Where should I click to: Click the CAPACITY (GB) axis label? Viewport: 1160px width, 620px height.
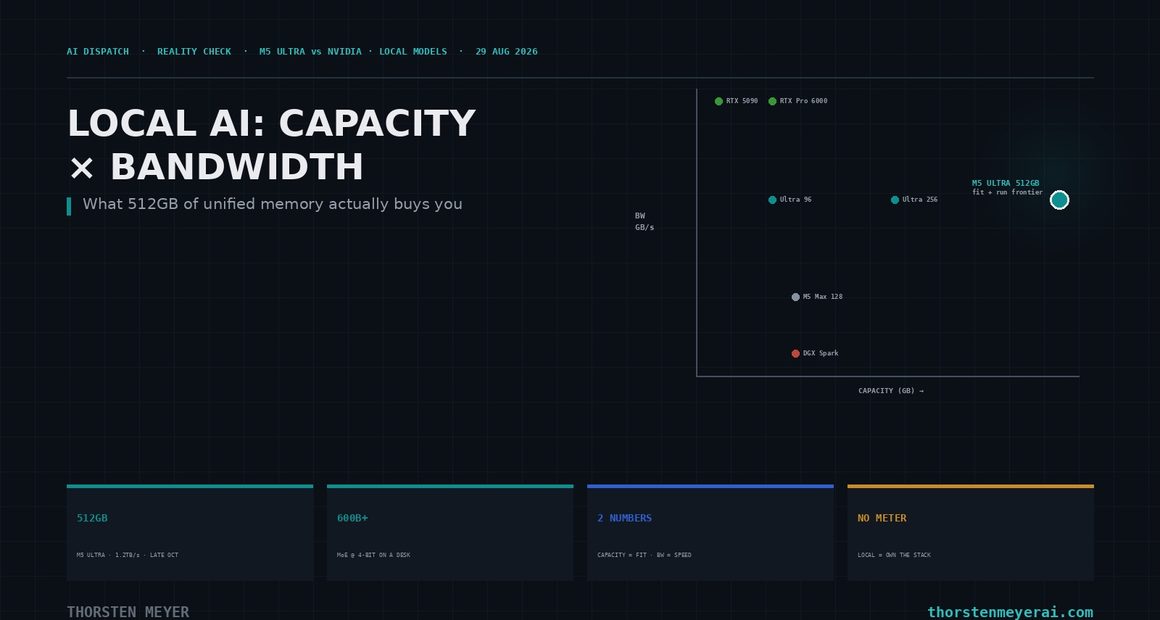[891, 391]
